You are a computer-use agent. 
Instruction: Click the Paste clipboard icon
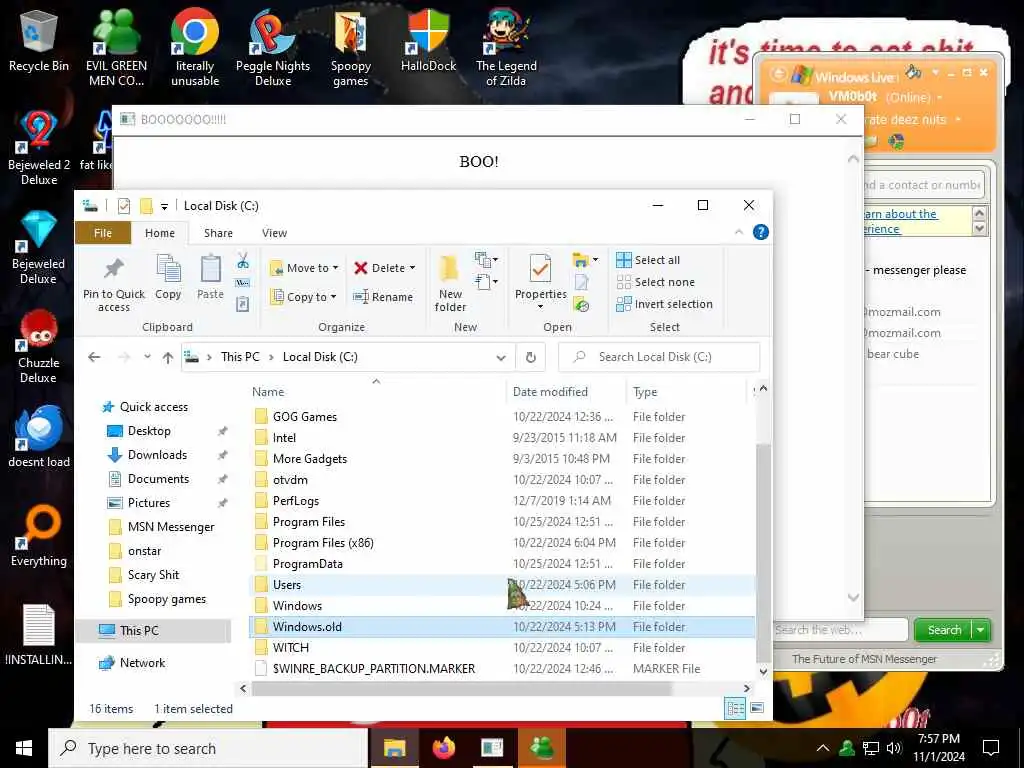coord(210,278)
